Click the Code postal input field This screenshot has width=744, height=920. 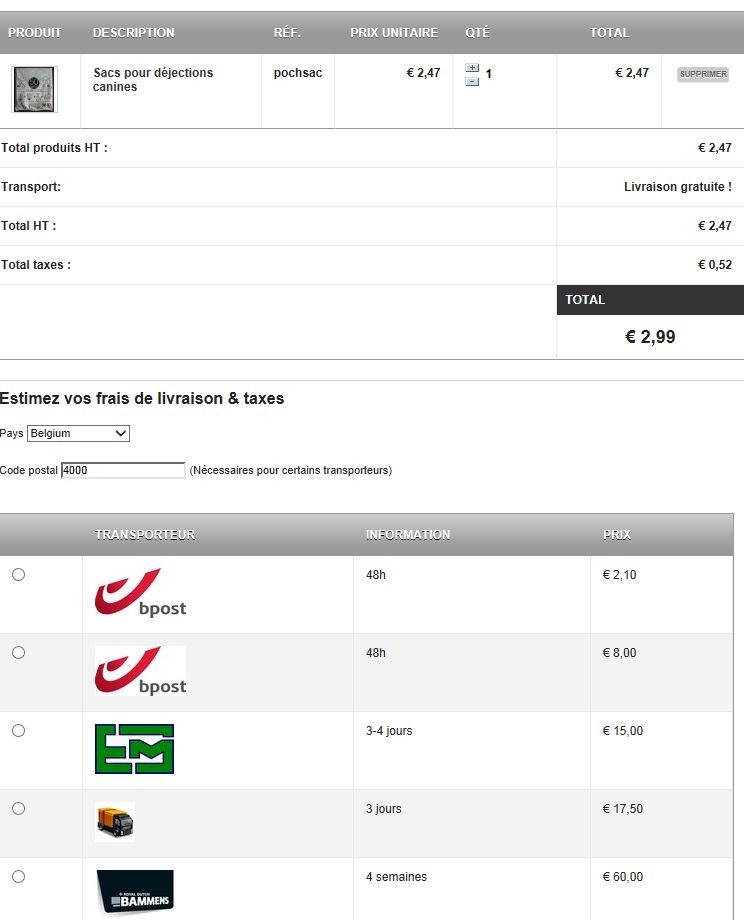pos(123,470)
